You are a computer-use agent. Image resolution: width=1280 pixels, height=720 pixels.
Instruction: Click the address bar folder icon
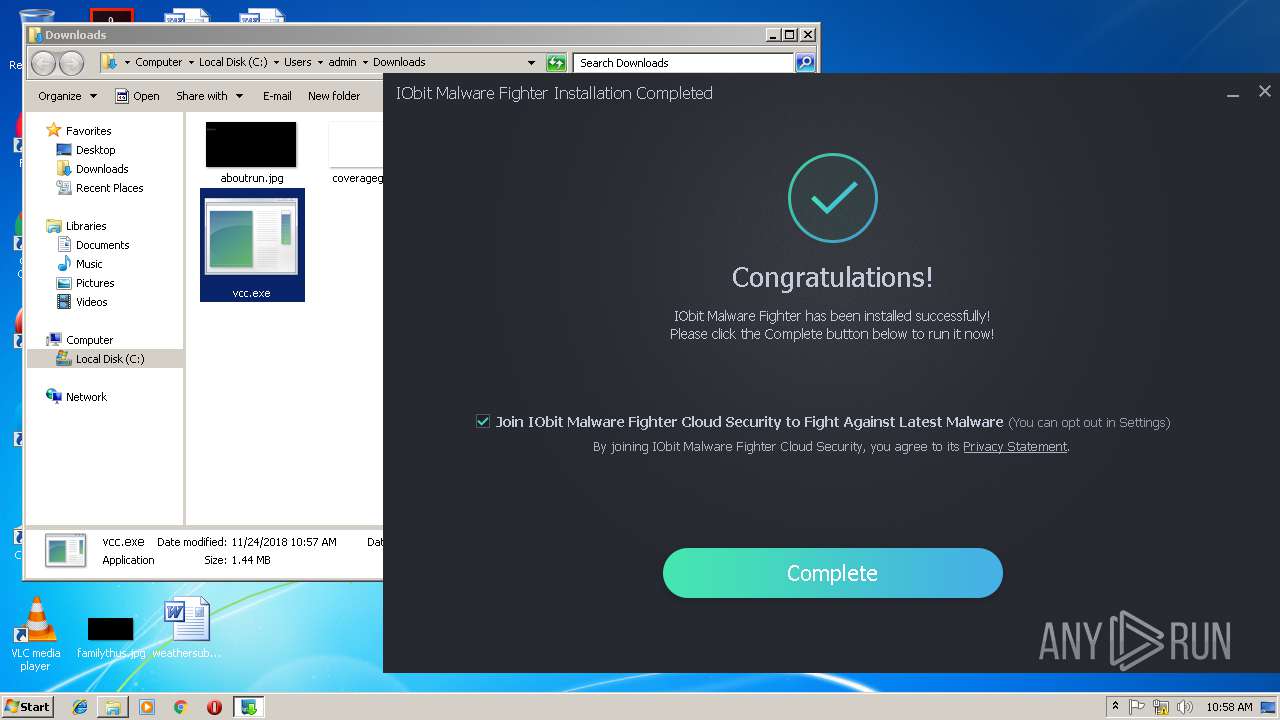(x=110, y=62)
